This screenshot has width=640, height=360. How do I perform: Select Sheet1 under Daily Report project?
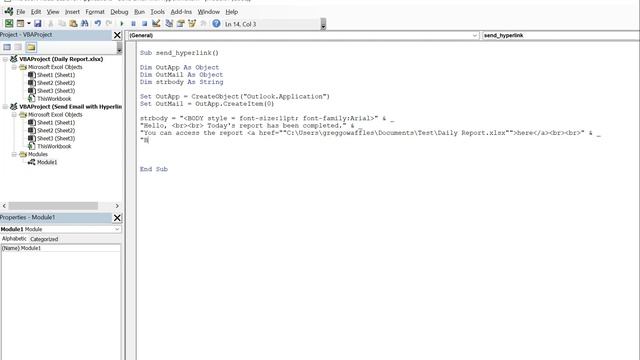pyautogui.click(x=56, y=75)
